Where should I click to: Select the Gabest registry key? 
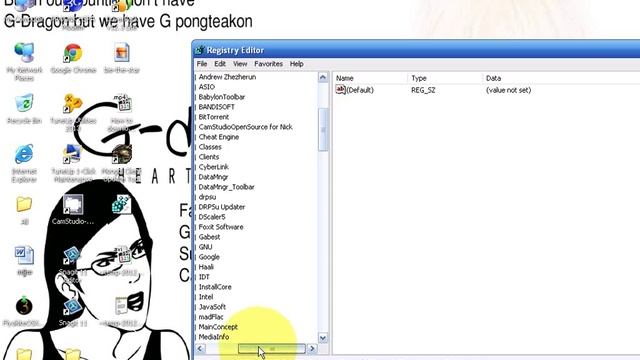[209, 237]
